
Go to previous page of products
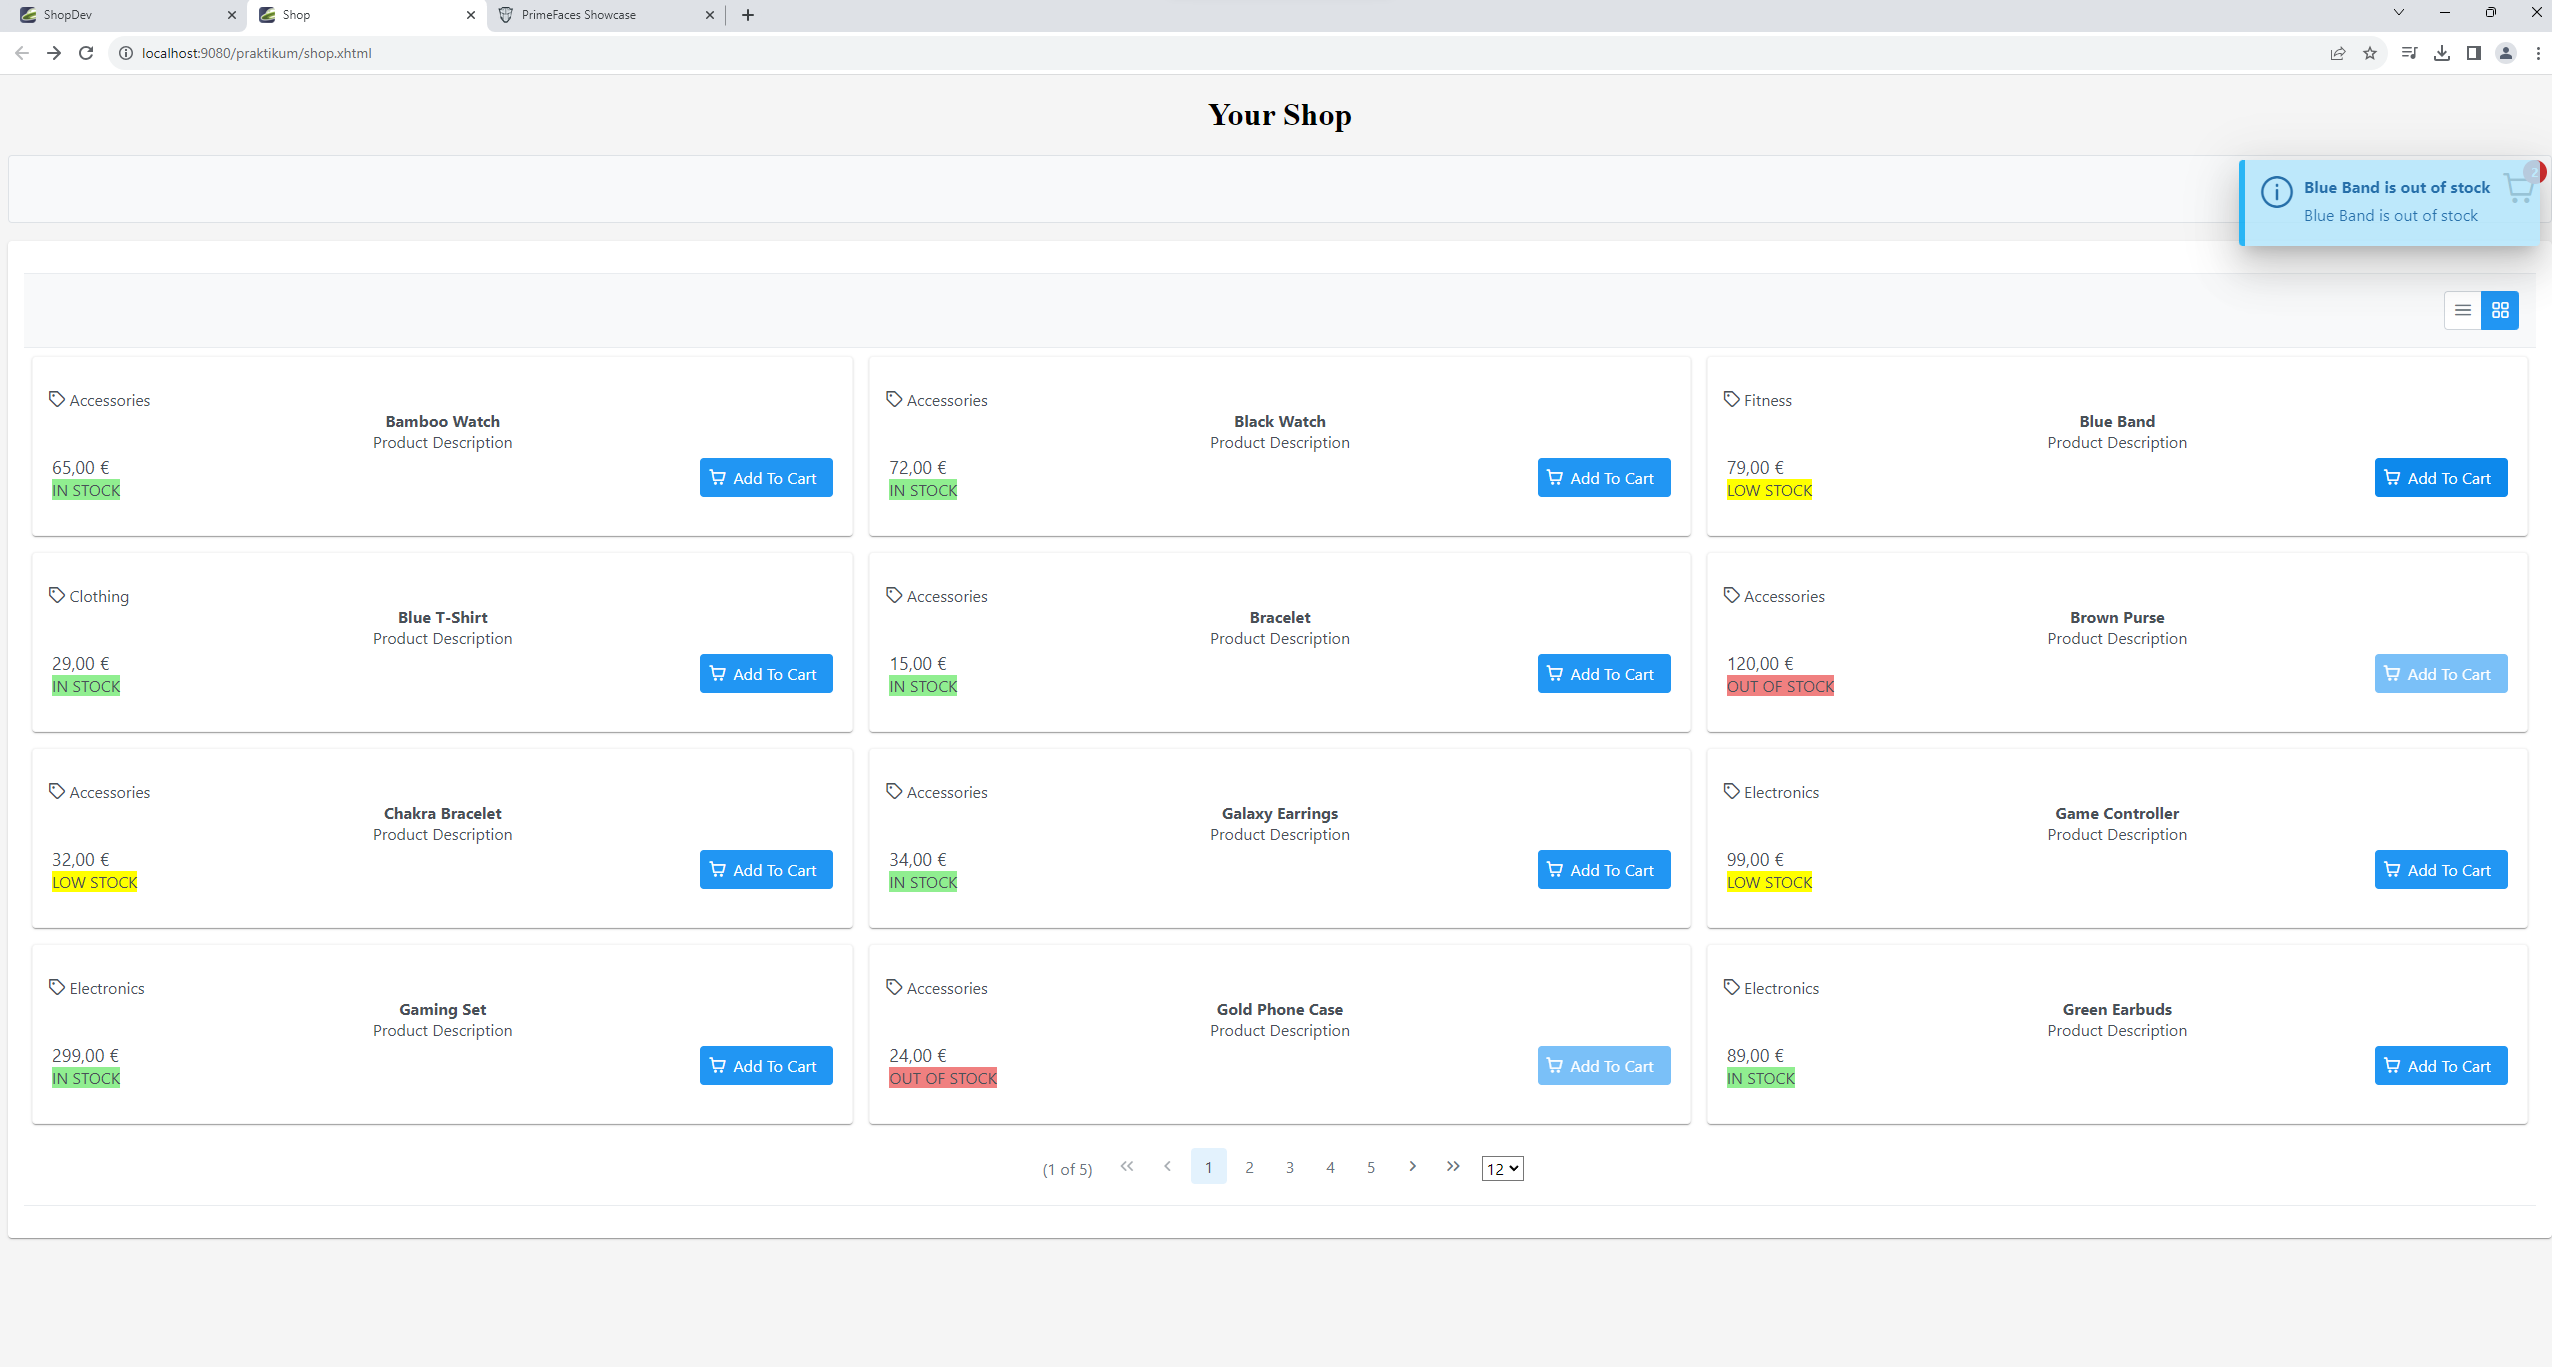(1167, 1166)
